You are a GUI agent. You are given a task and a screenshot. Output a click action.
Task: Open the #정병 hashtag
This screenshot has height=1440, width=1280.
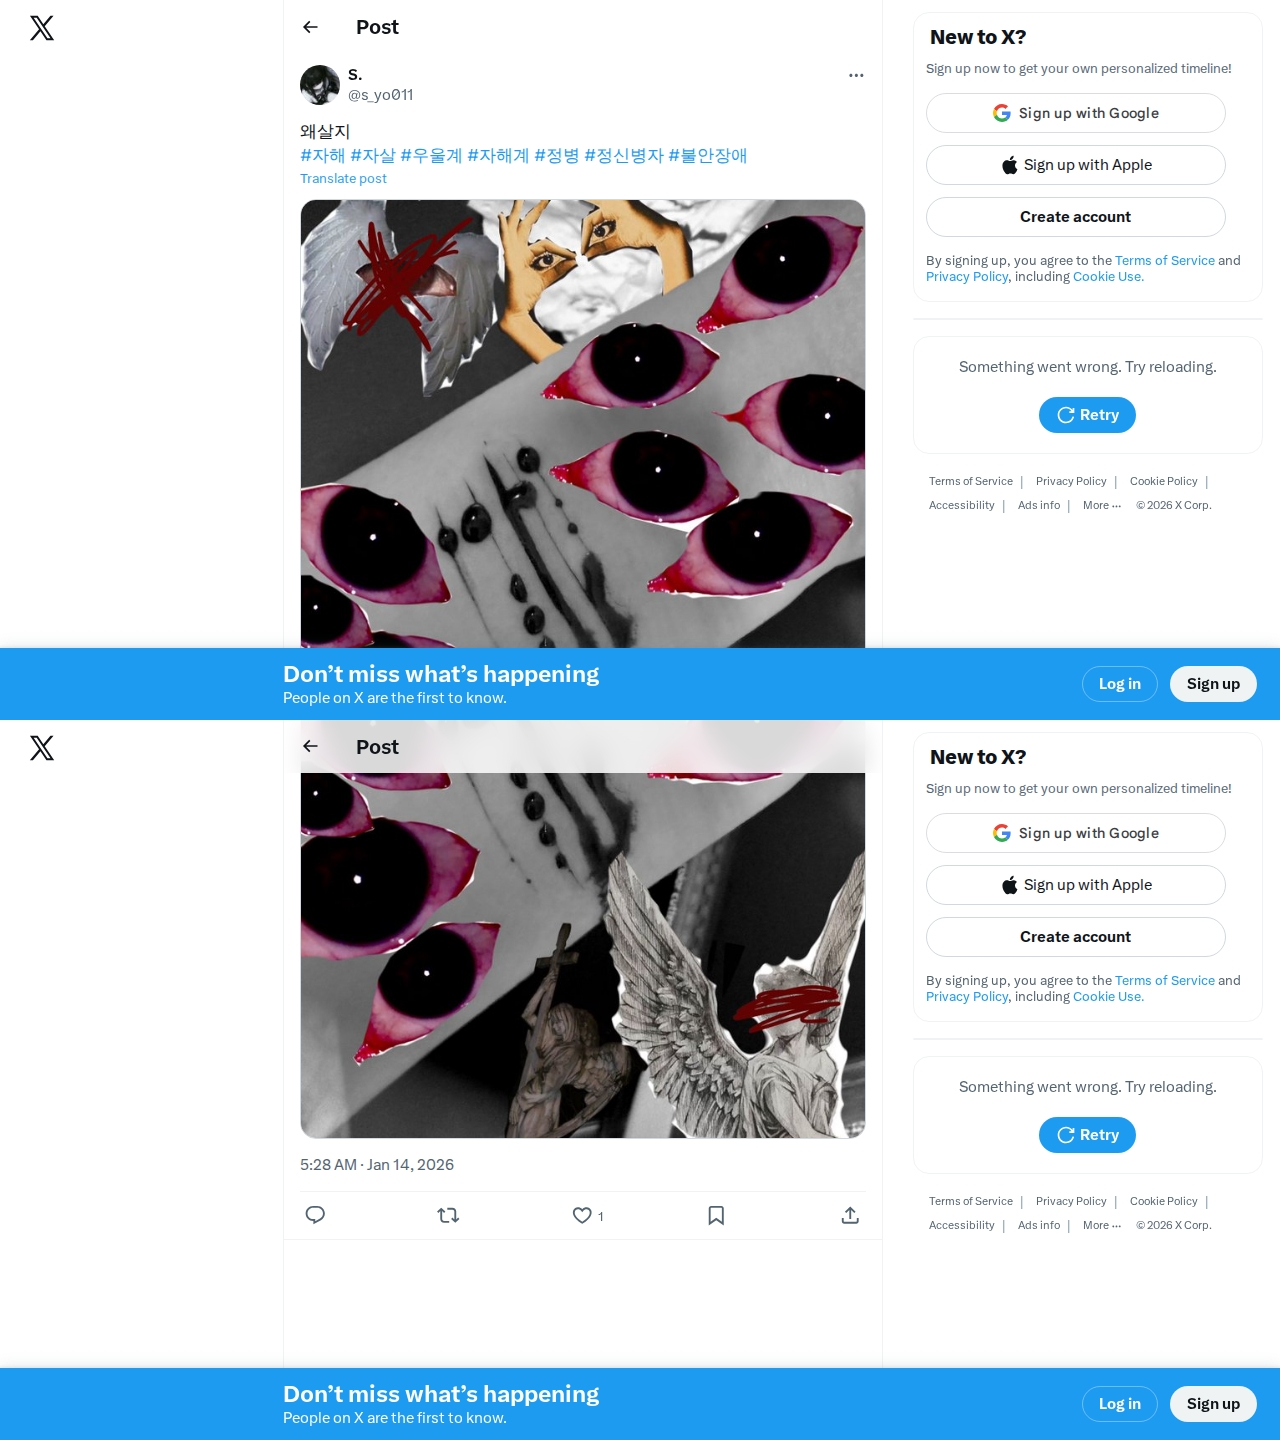[557, 155]
